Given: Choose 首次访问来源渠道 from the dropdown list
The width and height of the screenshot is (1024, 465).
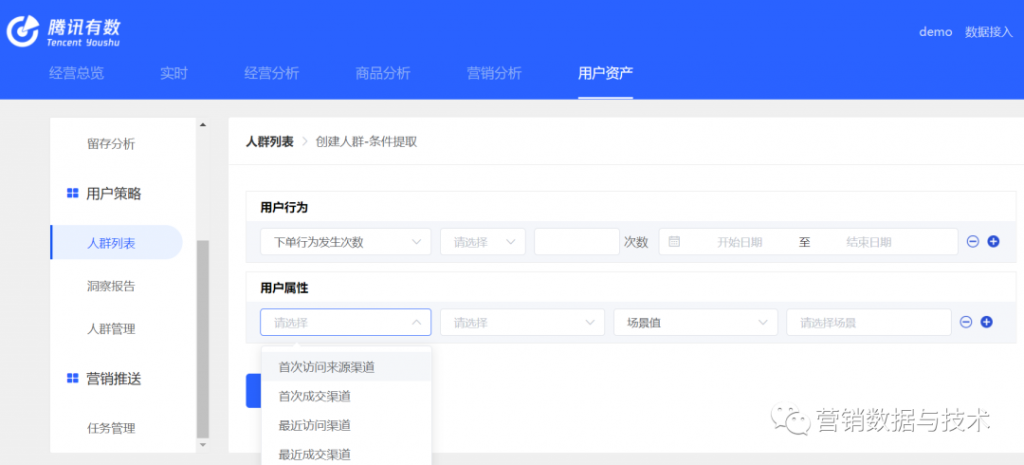Looking at the screenshot, I should coord(326,367).
